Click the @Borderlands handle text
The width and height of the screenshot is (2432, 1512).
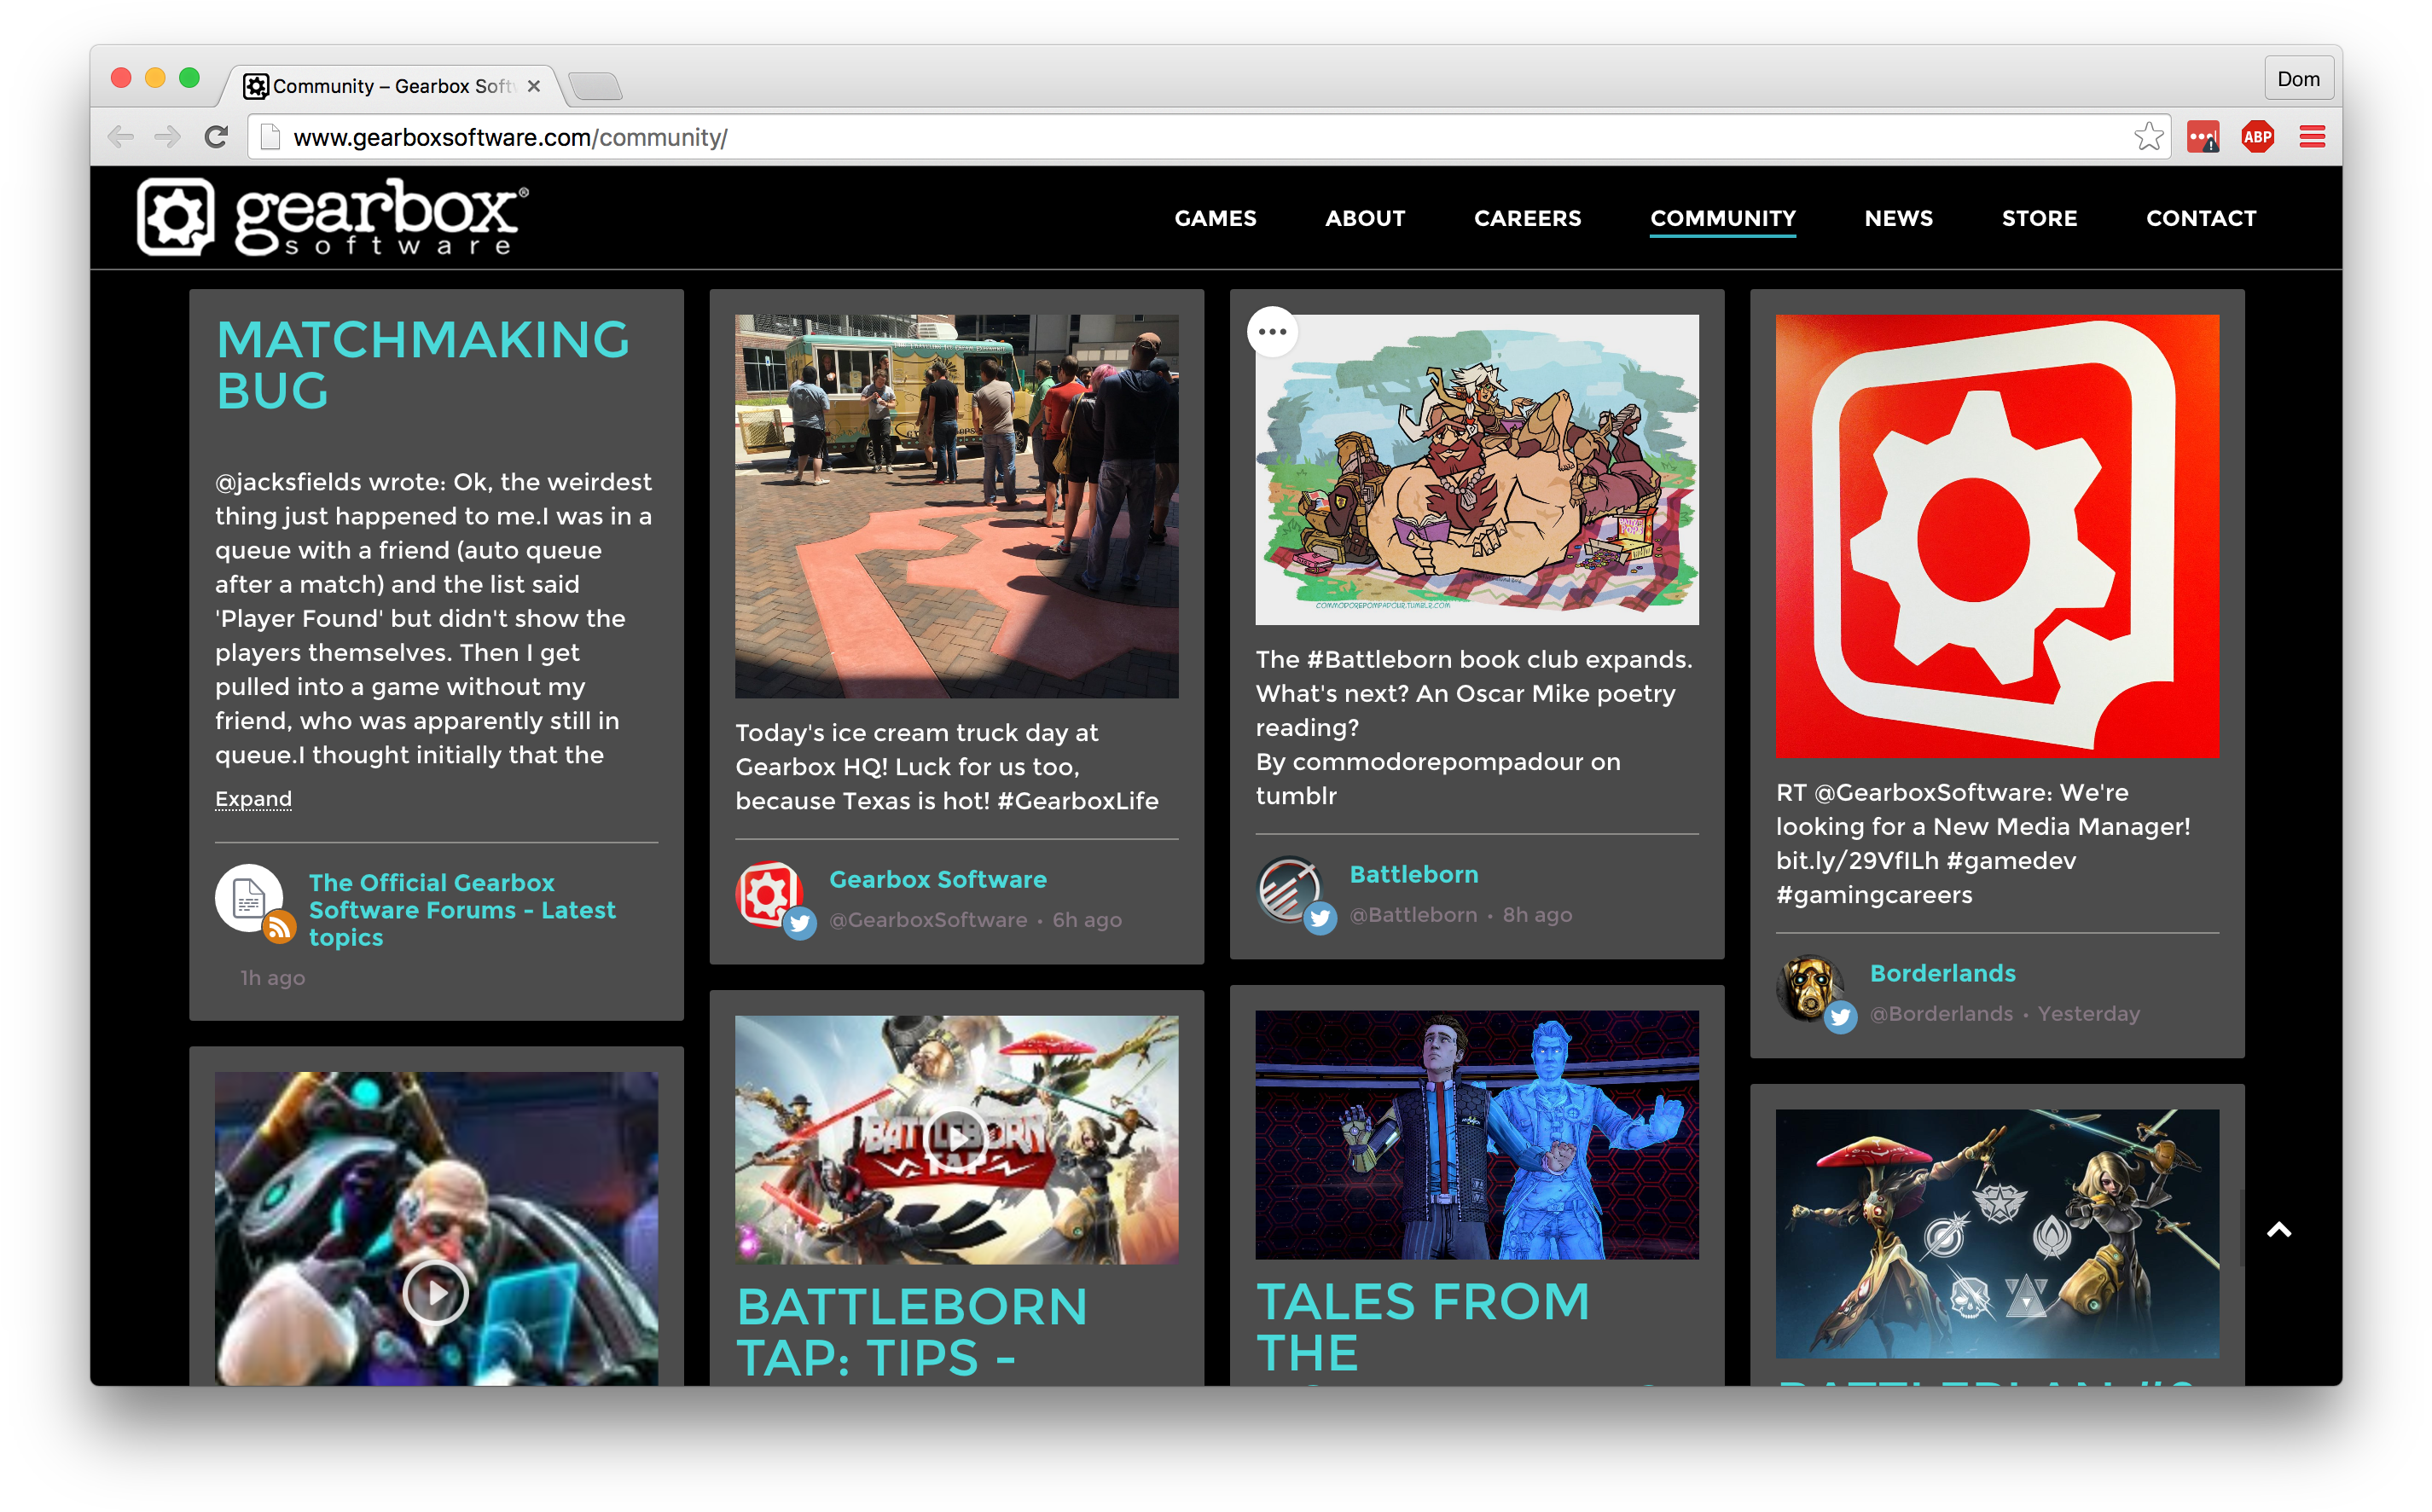click(x=1941, y=1014)
